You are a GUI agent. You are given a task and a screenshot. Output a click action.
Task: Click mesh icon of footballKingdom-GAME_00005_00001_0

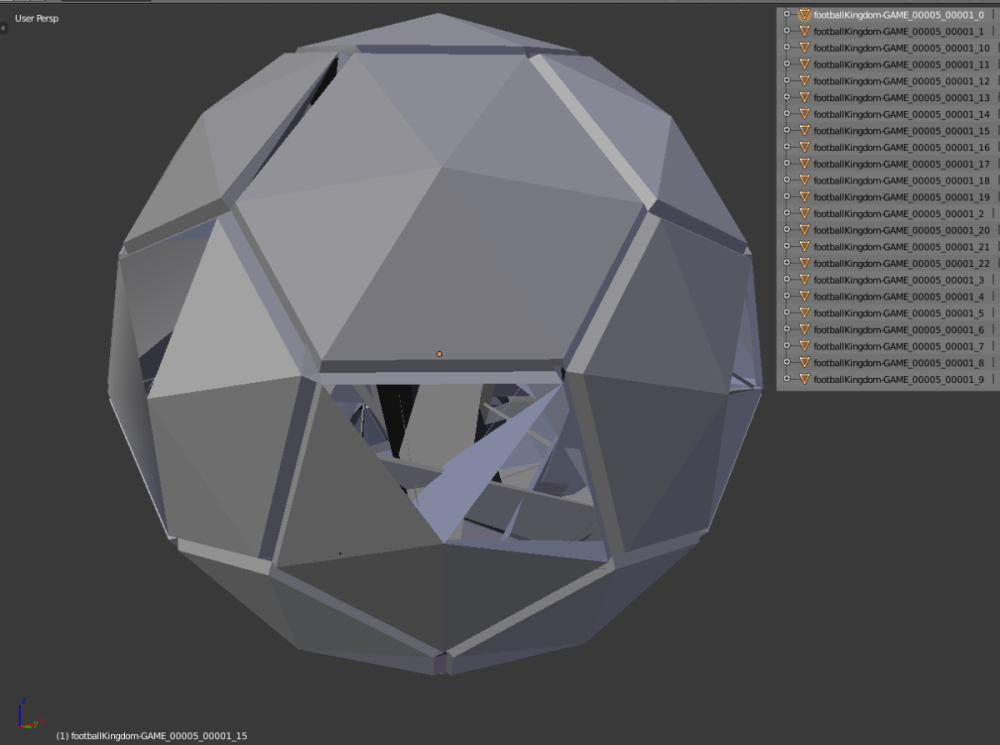click(804, 15)
